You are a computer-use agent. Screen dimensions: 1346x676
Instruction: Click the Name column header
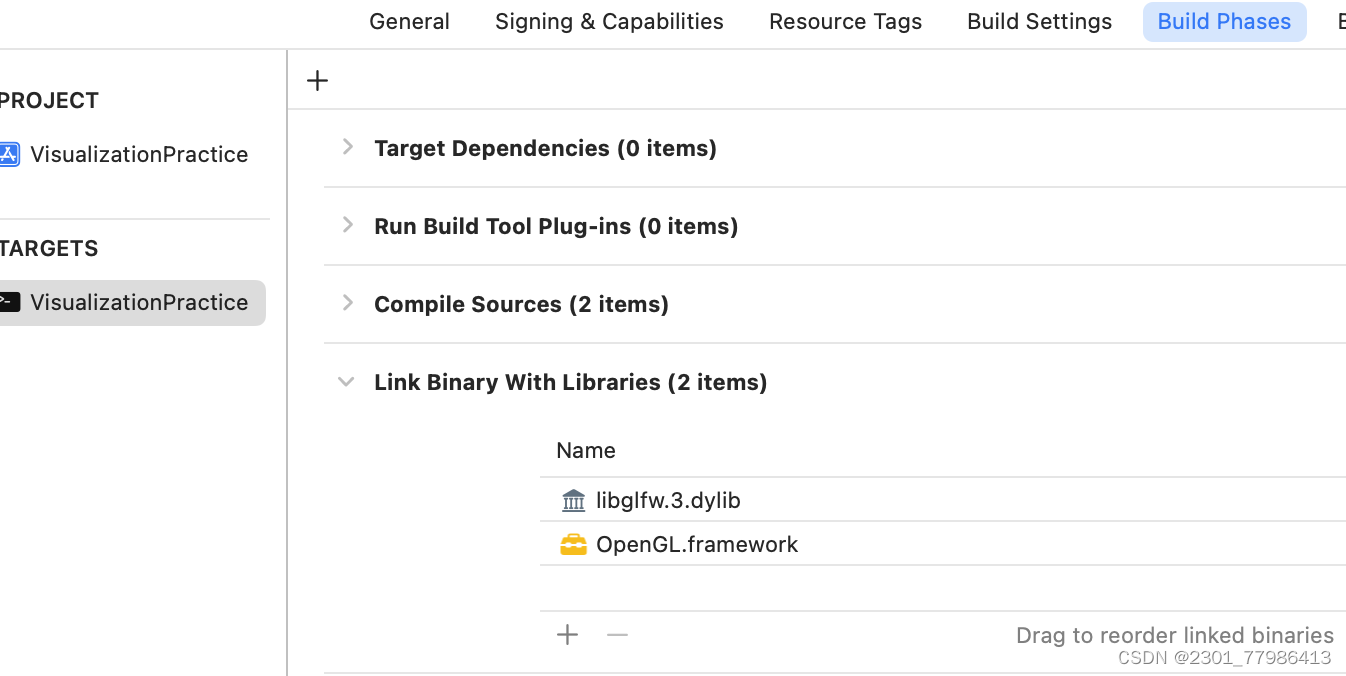pos(586,450)
